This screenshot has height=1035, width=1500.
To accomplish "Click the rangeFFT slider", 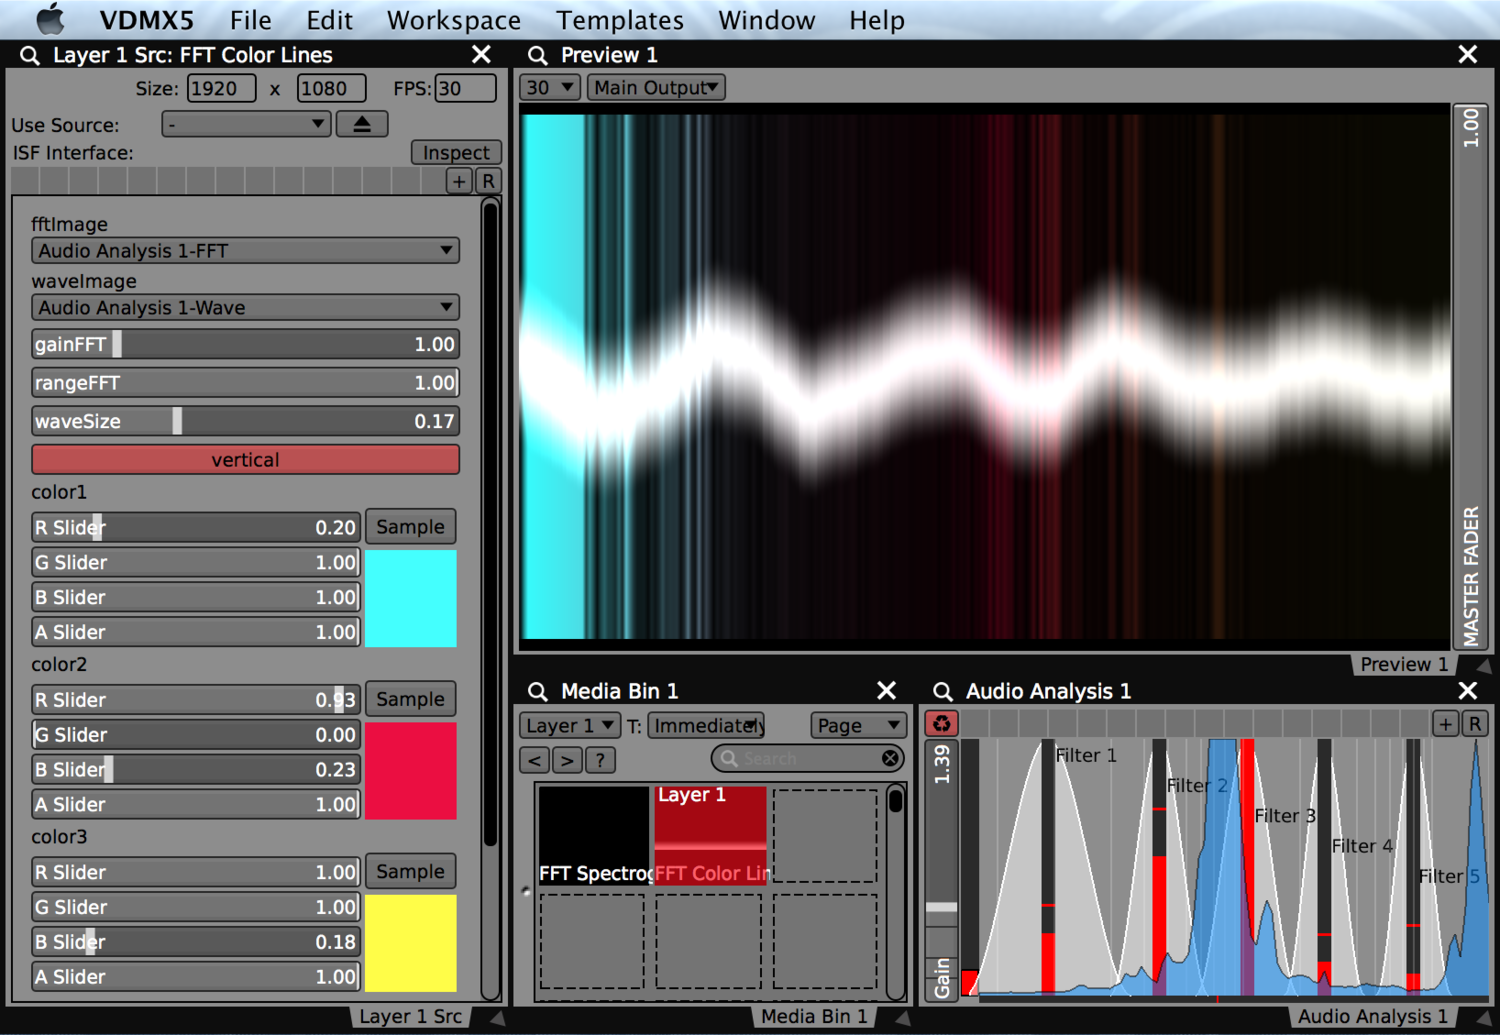I will pos(245,382).
